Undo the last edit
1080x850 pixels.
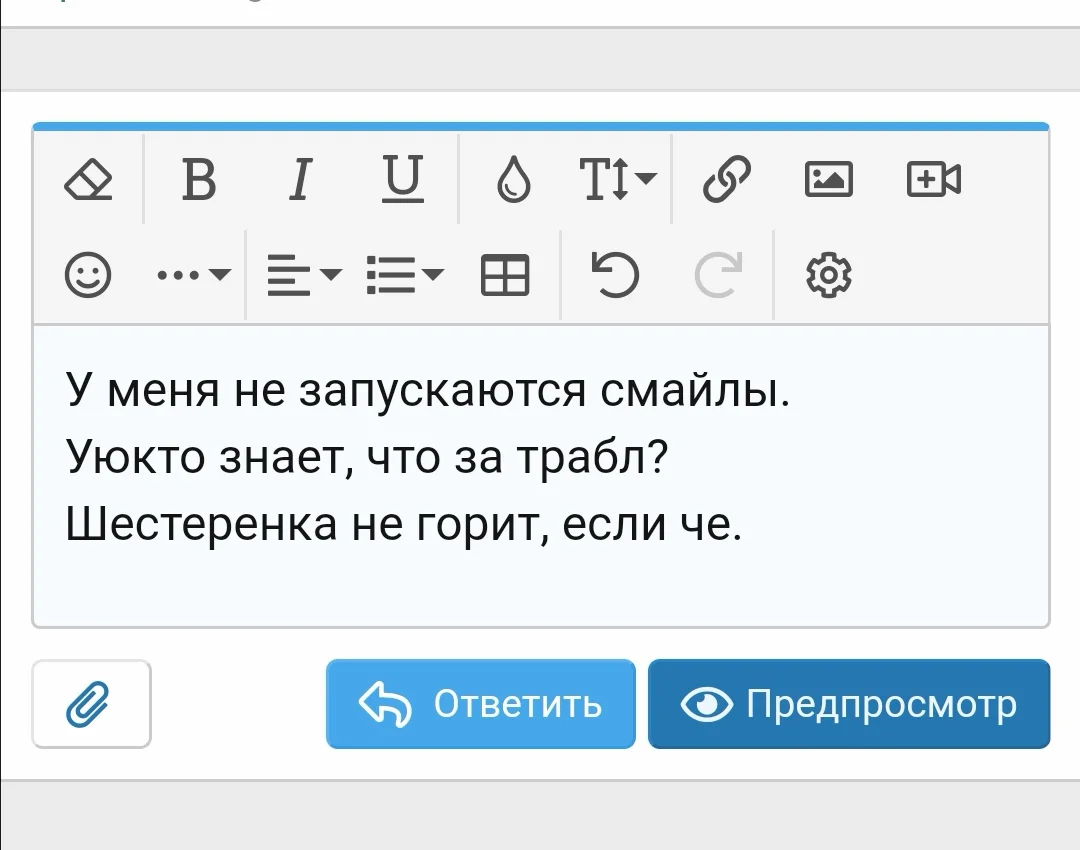click(x=613, y=275)
